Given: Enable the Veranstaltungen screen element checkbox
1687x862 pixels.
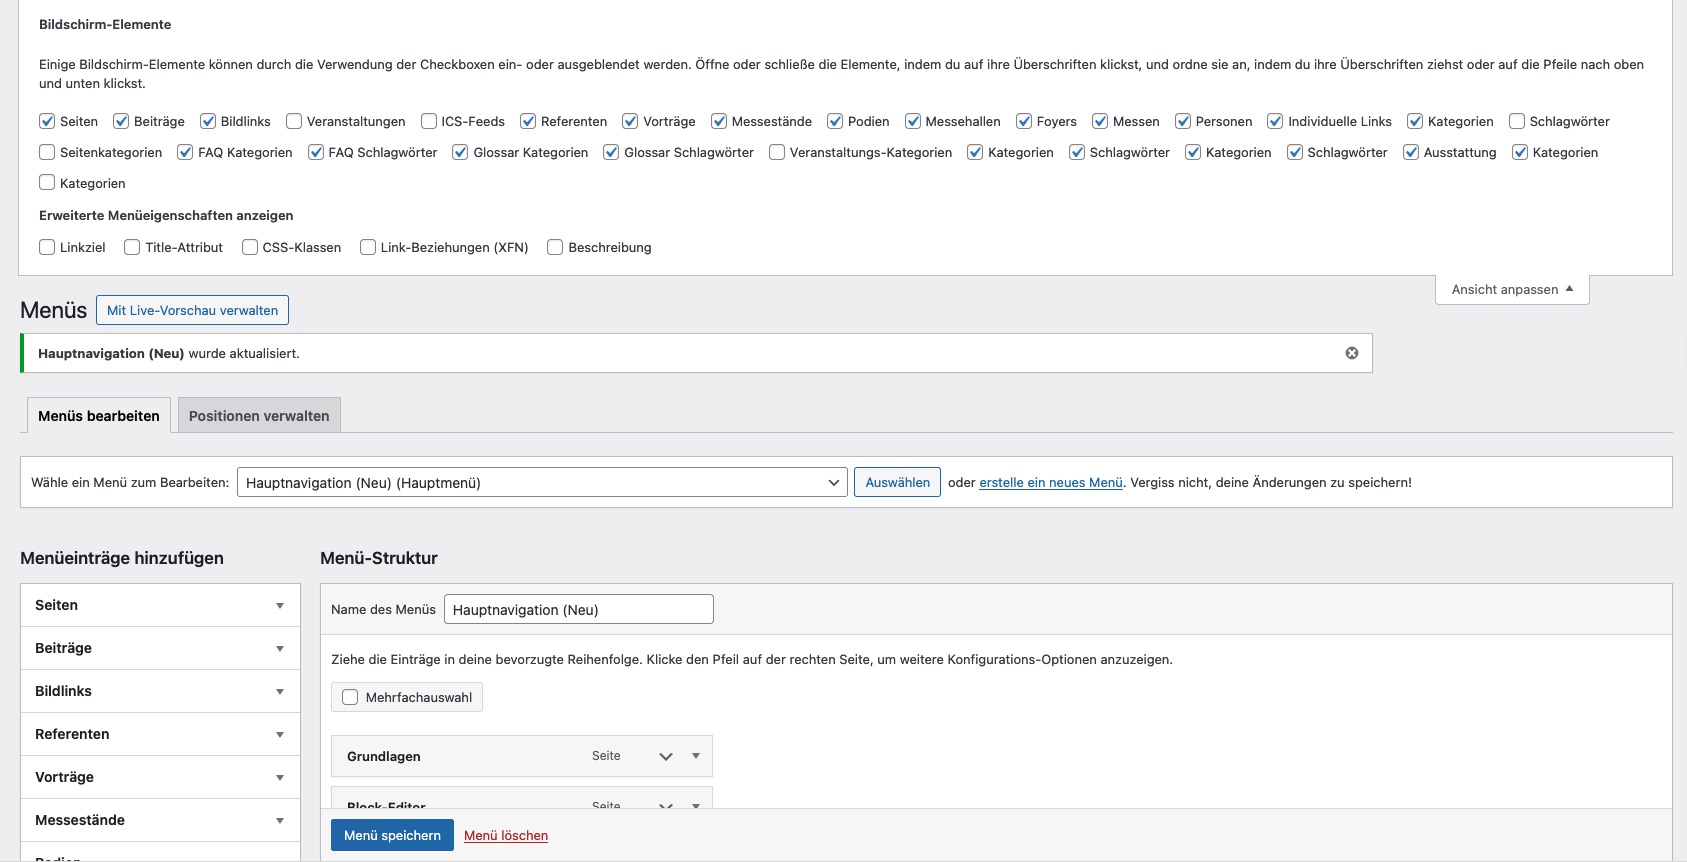Looking at the screenshot, I should tap(294, 121).
